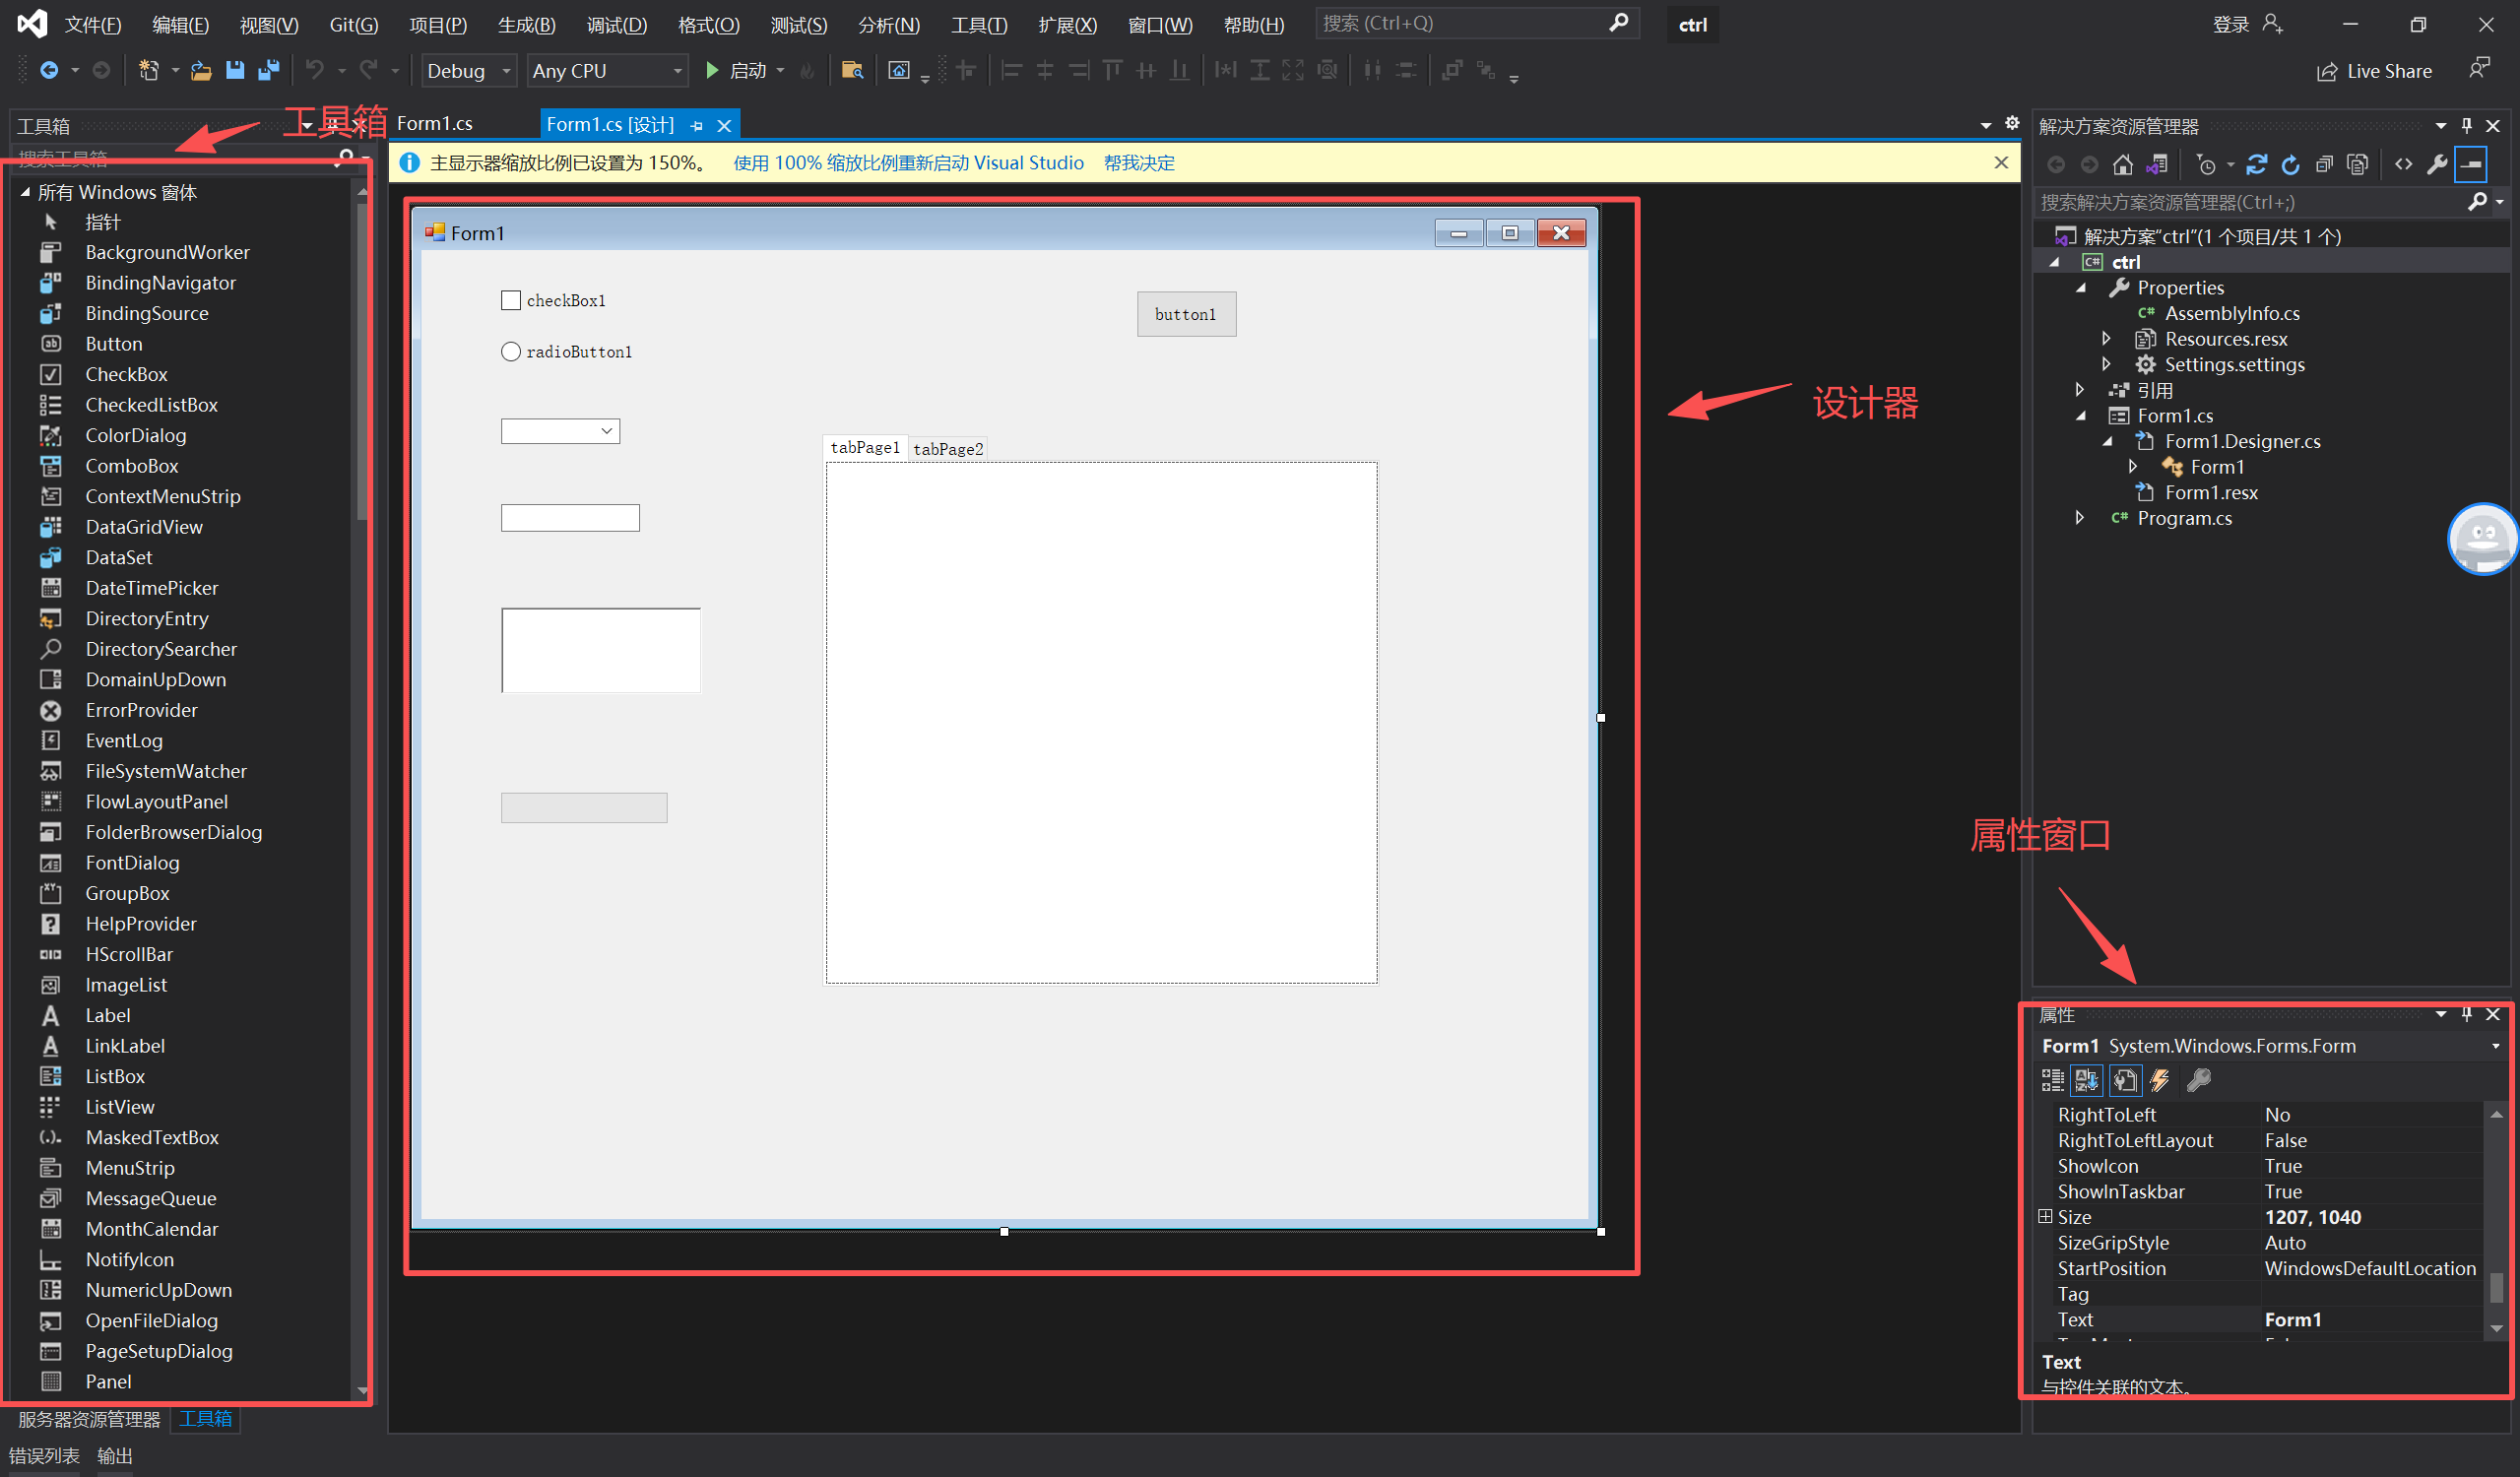Pin the Form1.cs design tab

(x=696, y=125)
